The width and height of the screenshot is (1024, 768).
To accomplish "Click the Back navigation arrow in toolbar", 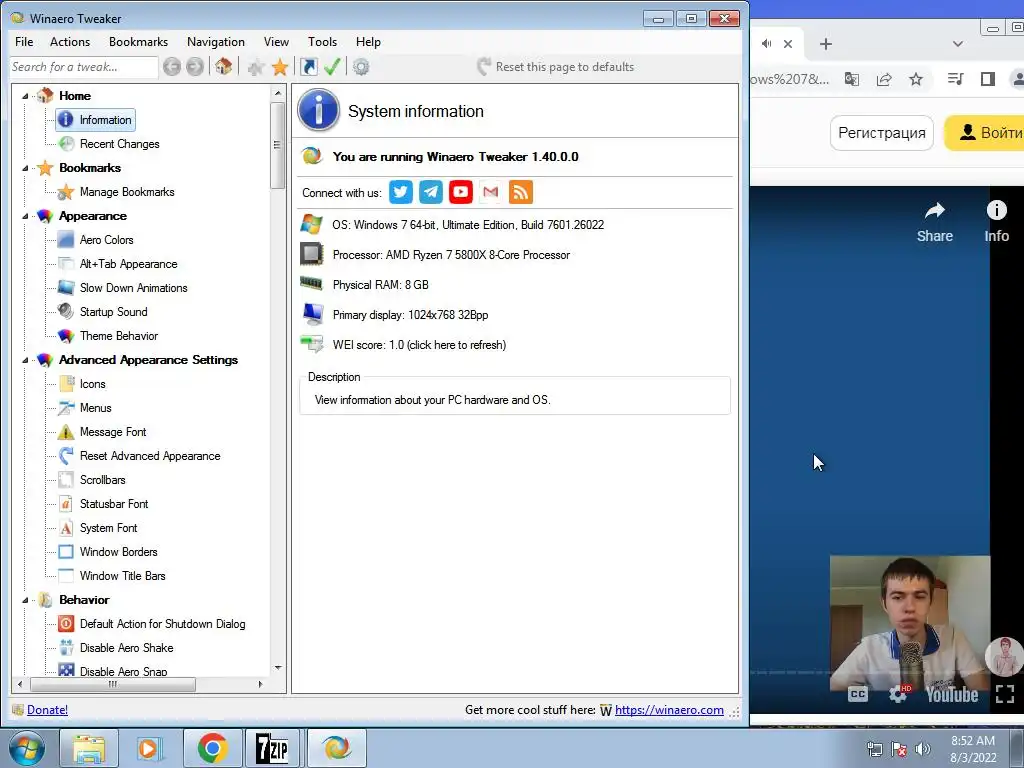I will click(x=172, y=67).
